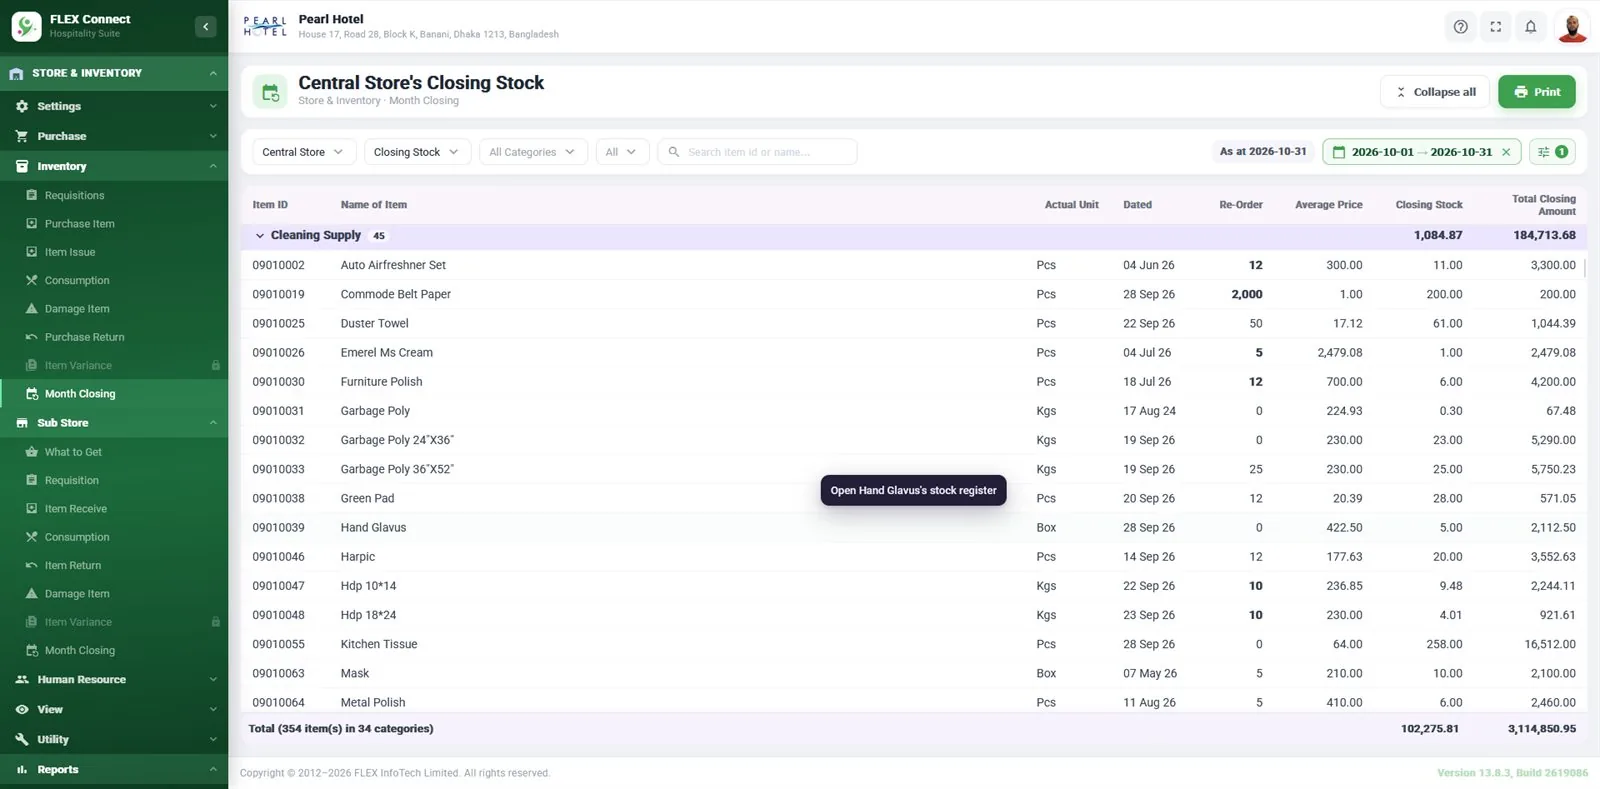Click the FLEX Connect logo

[26, 26]
